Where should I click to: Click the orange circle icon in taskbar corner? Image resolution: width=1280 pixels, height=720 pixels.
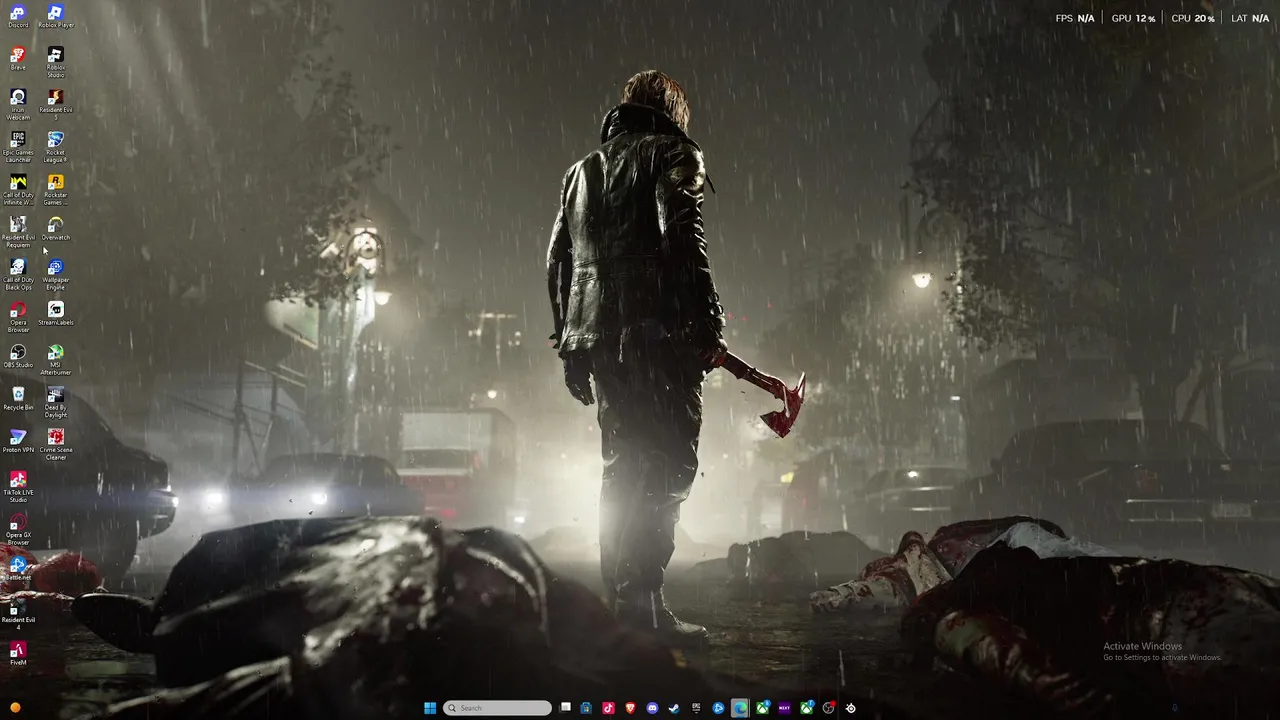15,708
